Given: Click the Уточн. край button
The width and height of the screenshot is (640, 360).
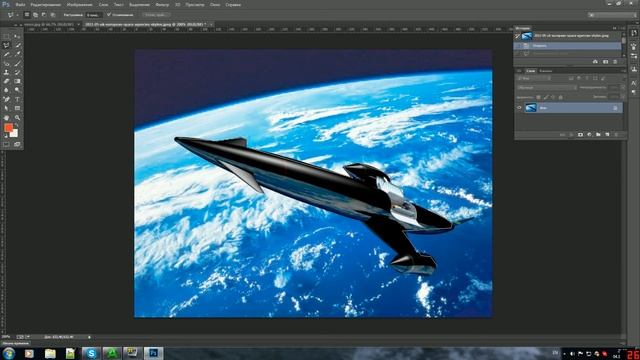Looking at the screenshot, I should click(156, 15).
